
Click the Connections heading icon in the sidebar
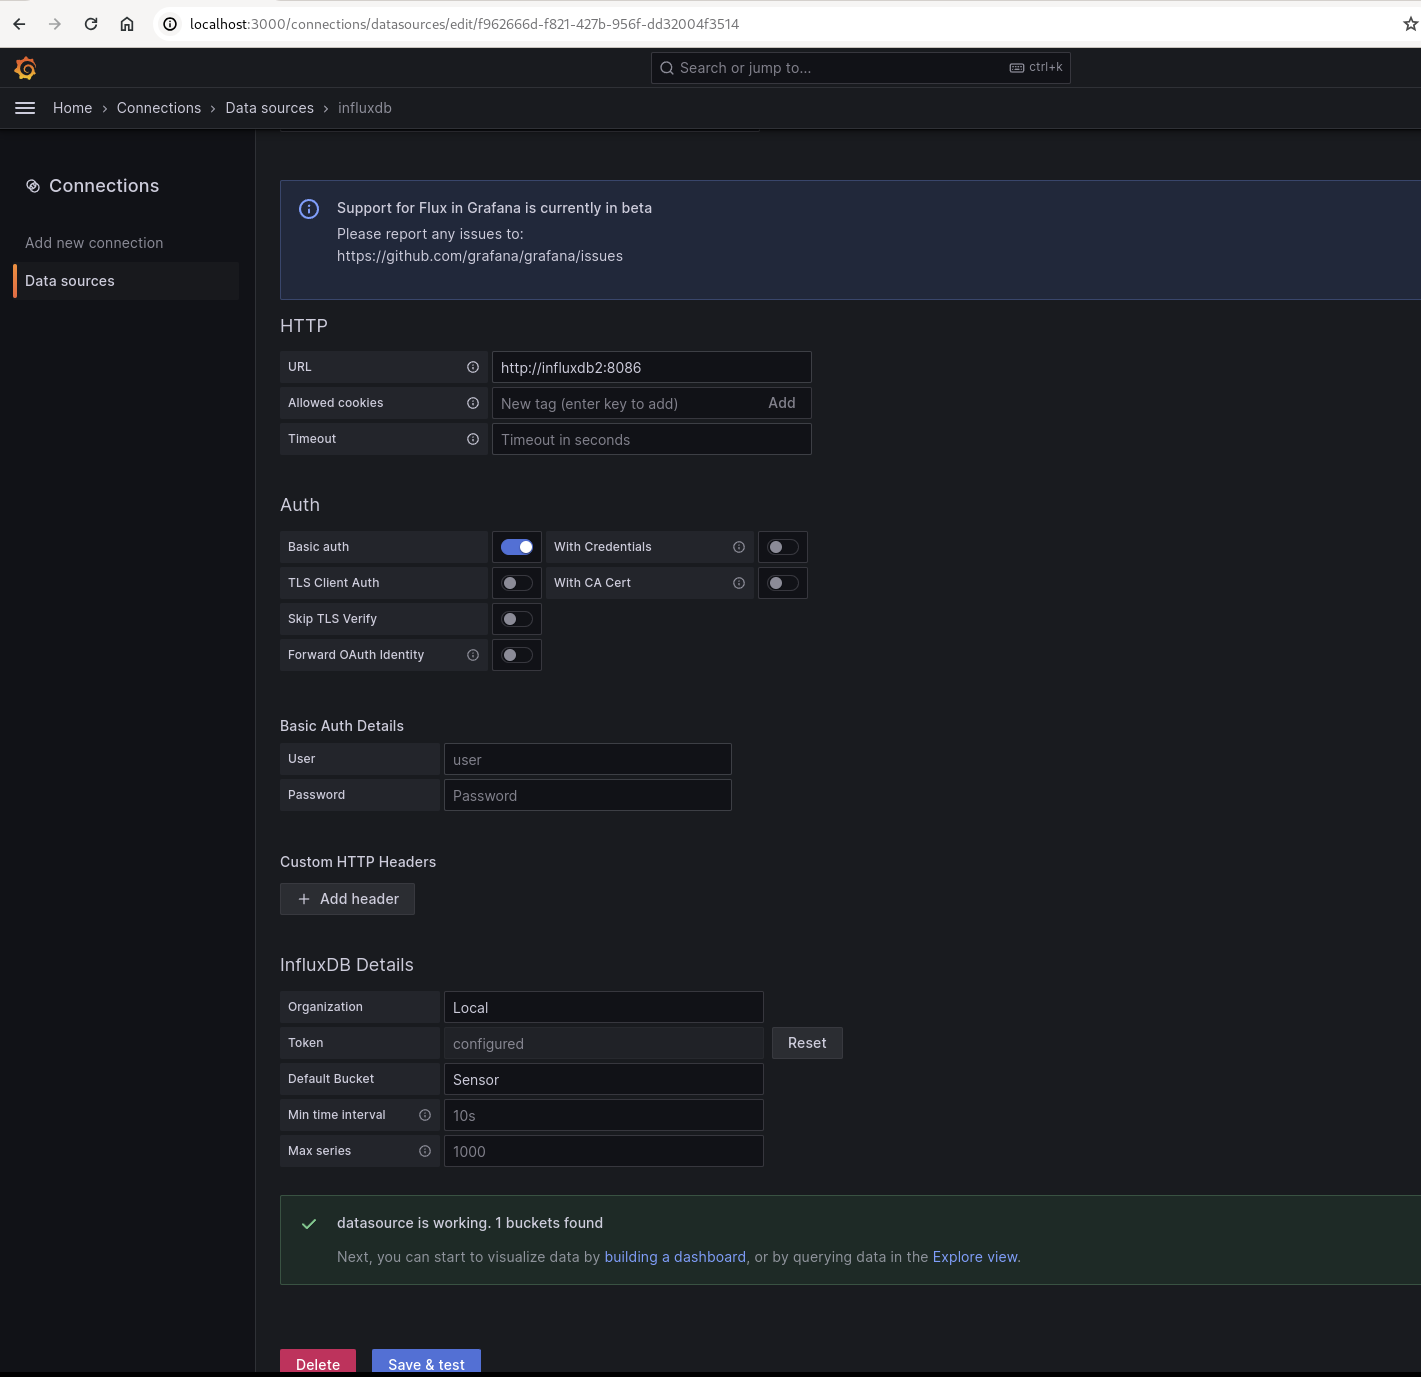(x=33, y=186)
